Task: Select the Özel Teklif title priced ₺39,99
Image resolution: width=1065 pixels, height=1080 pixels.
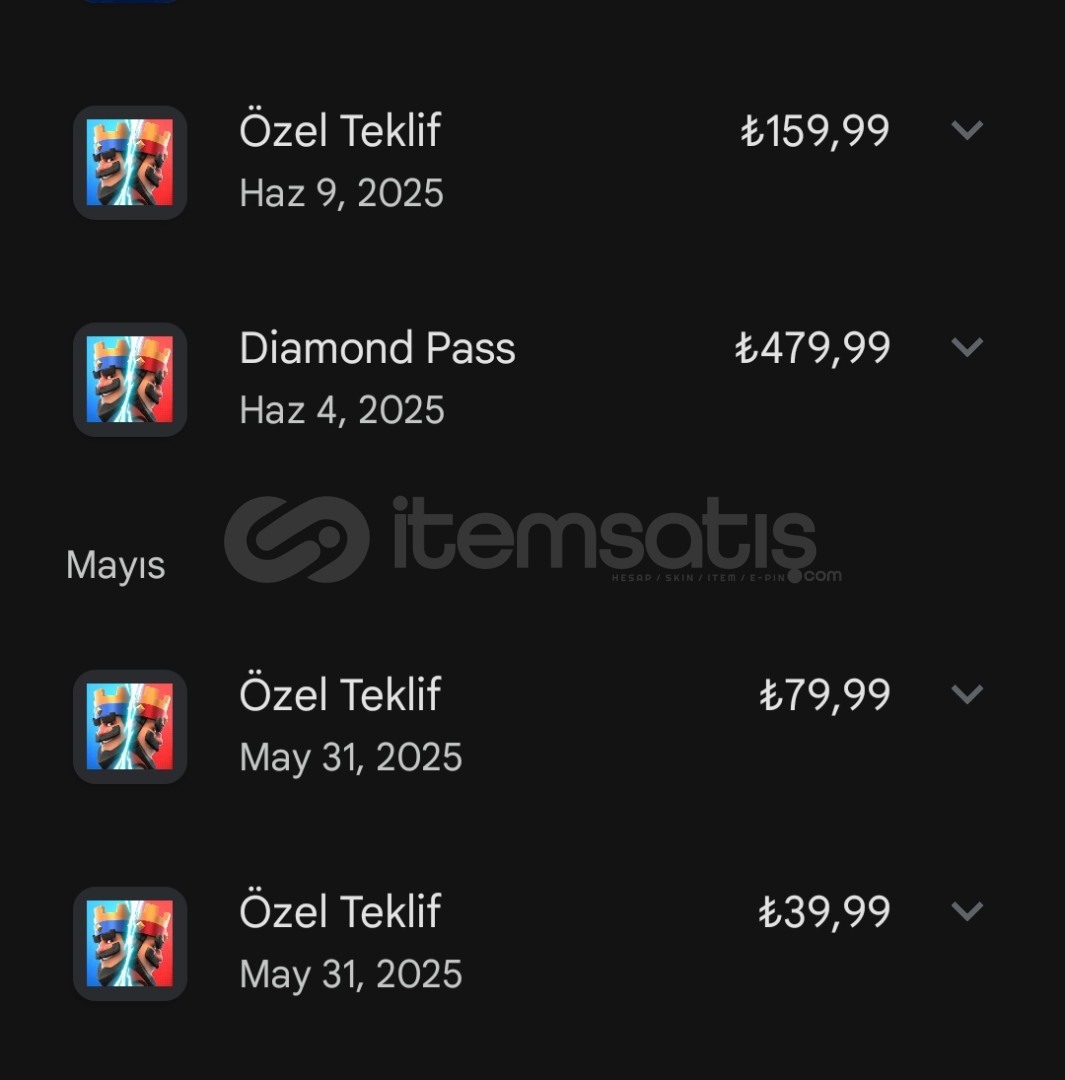Action: (x=340, y=910)
